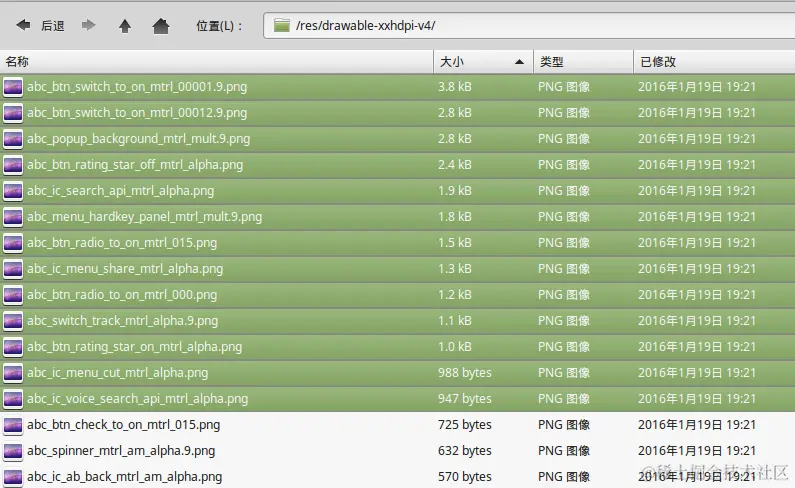
Task: Select file name abc_popup_background_mtrl_mult.9.png
Action: tap(138, 139)
